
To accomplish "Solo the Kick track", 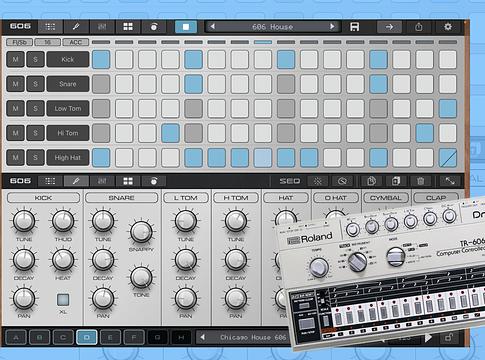I will 35,59.
